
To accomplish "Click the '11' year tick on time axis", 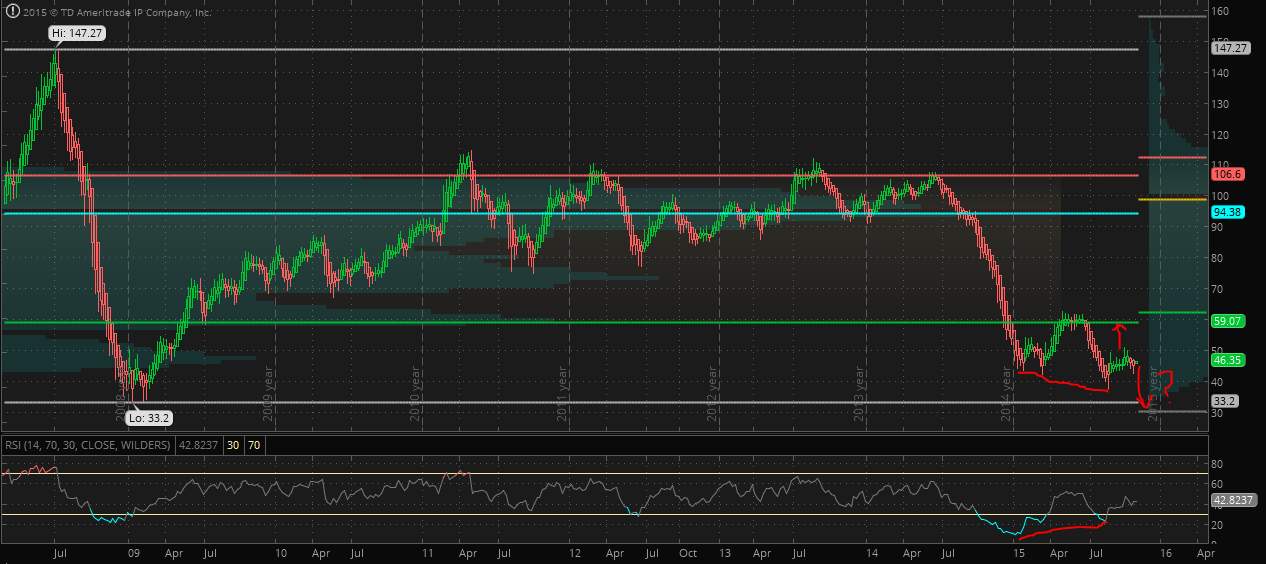I will pos(427,552).
